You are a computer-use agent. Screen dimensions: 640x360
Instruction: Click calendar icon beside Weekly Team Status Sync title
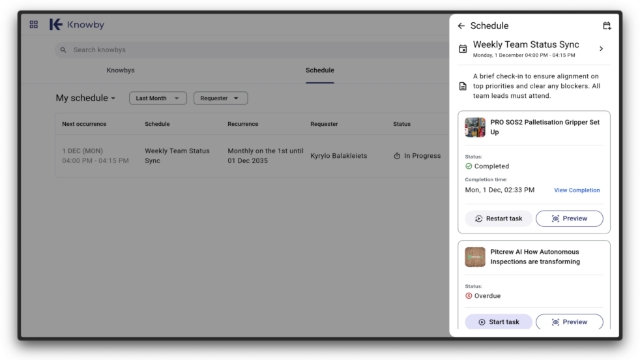pyautogui.click(x=463, y=49)
